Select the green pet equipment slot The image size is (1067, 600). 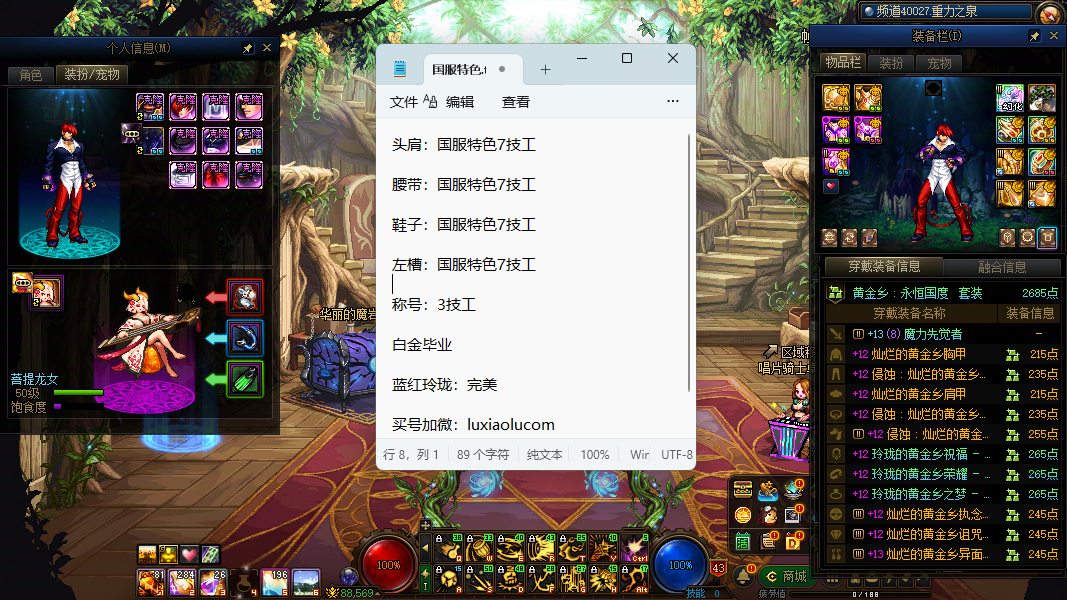click(x=245, y=379)
